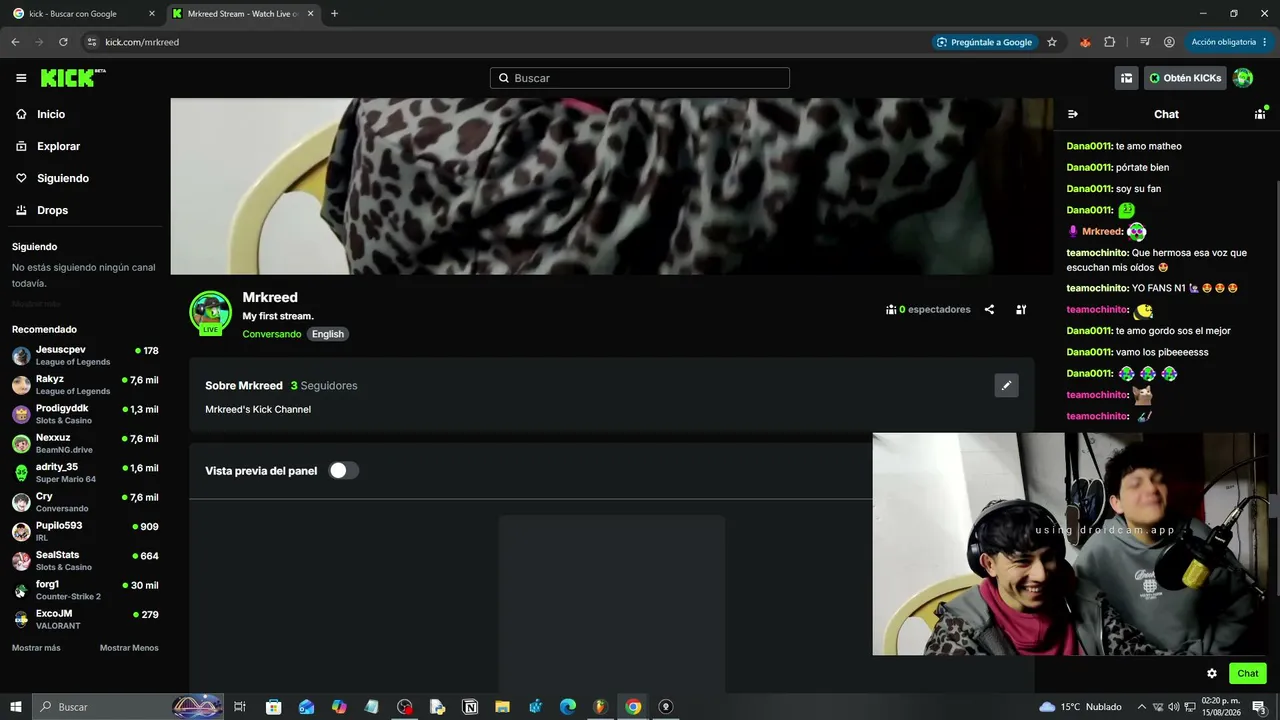Reload the current page
The image size is (1280, 720).
pos(63,42)
